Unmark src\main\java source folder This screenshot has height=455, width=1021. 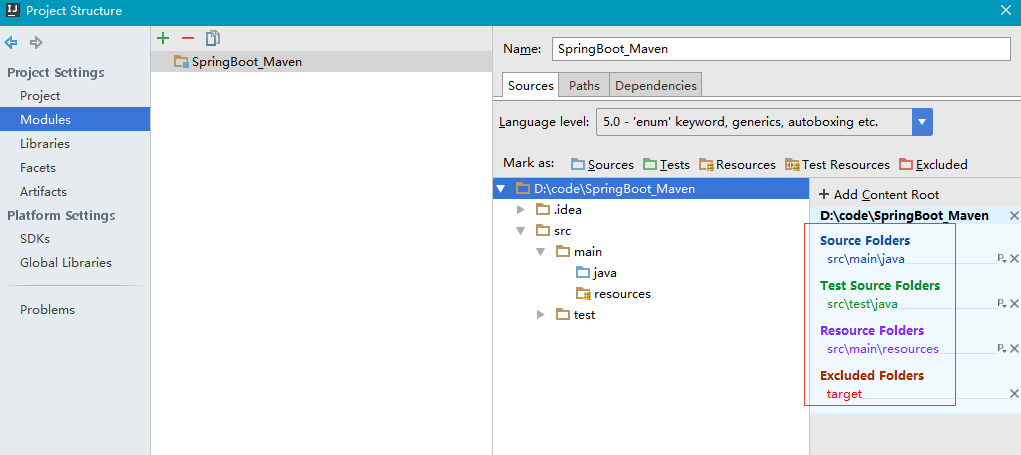coord(1014,259)
